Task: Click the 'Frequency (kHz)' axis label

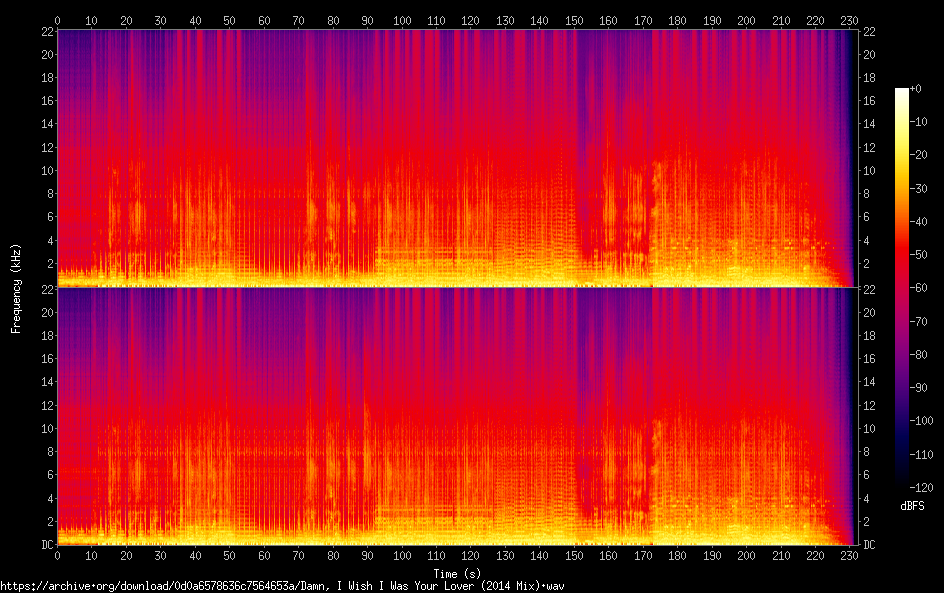Action: tap(16, 287)
